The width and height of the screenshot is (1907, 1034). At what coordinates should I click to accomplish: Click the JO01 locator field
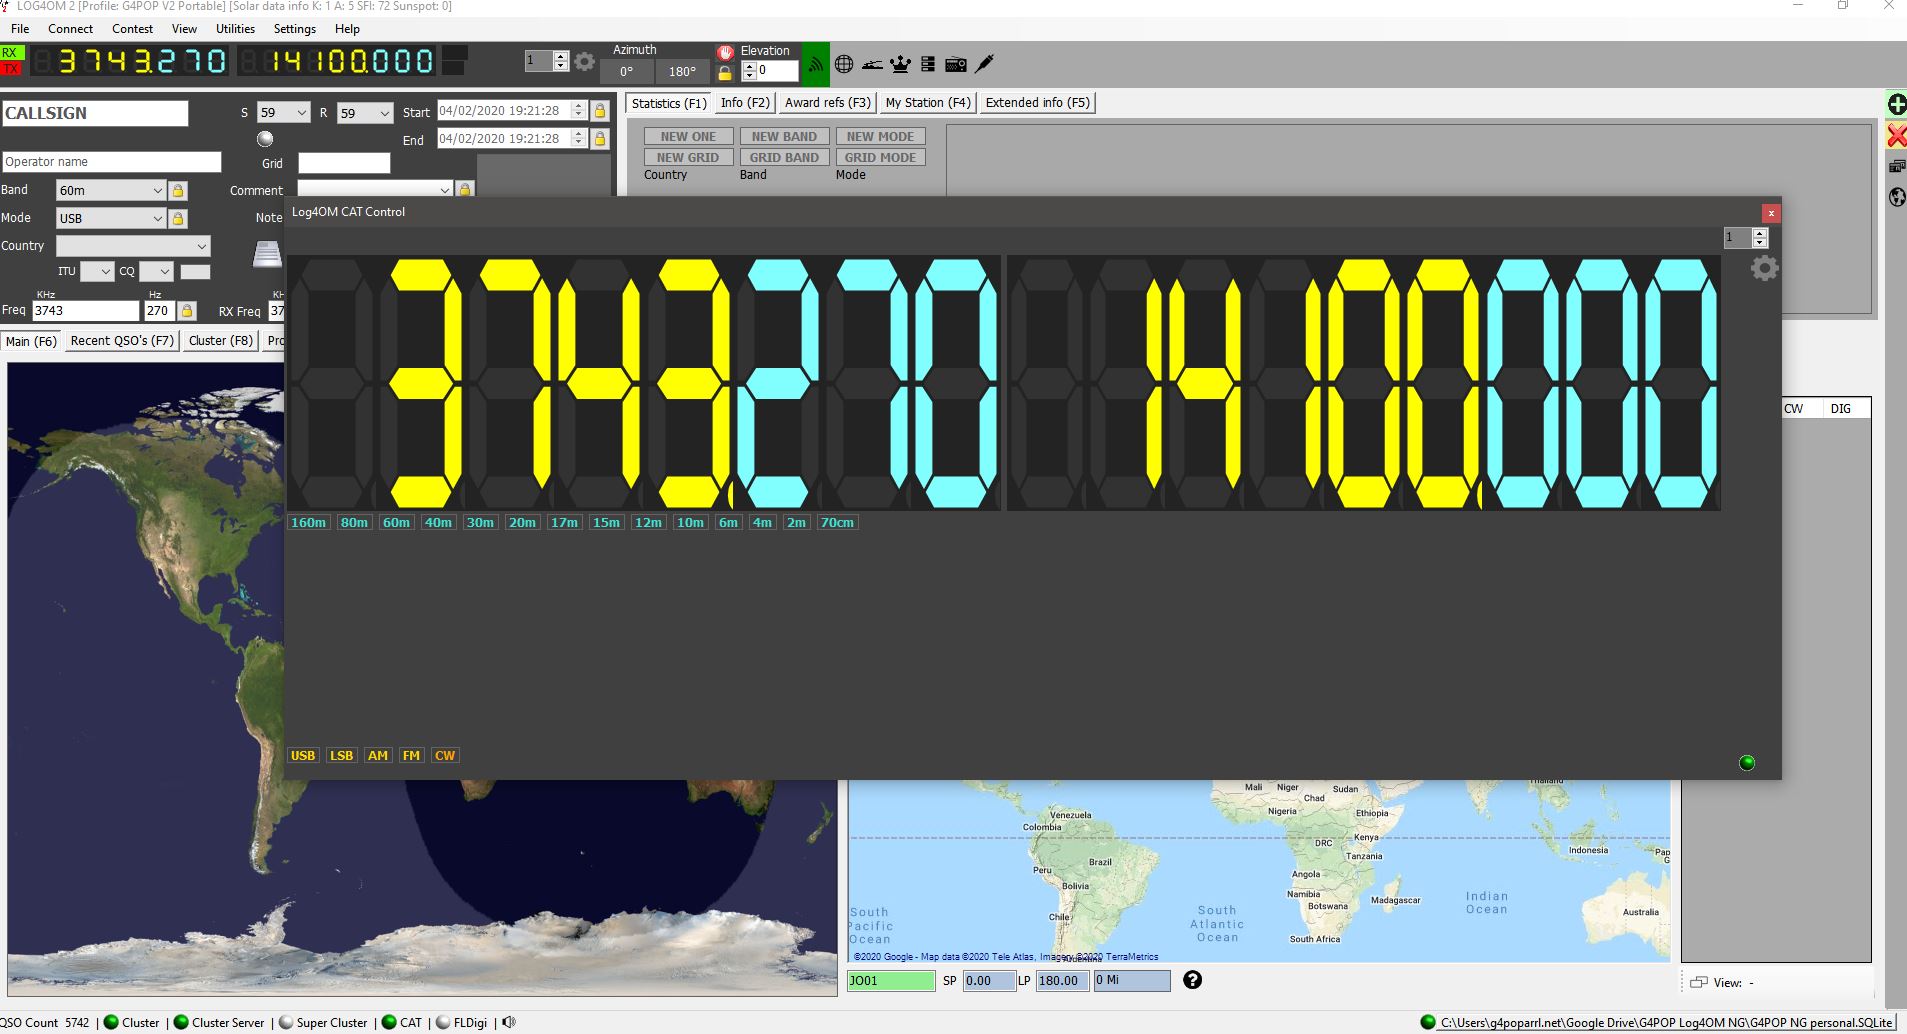(891, 981)
